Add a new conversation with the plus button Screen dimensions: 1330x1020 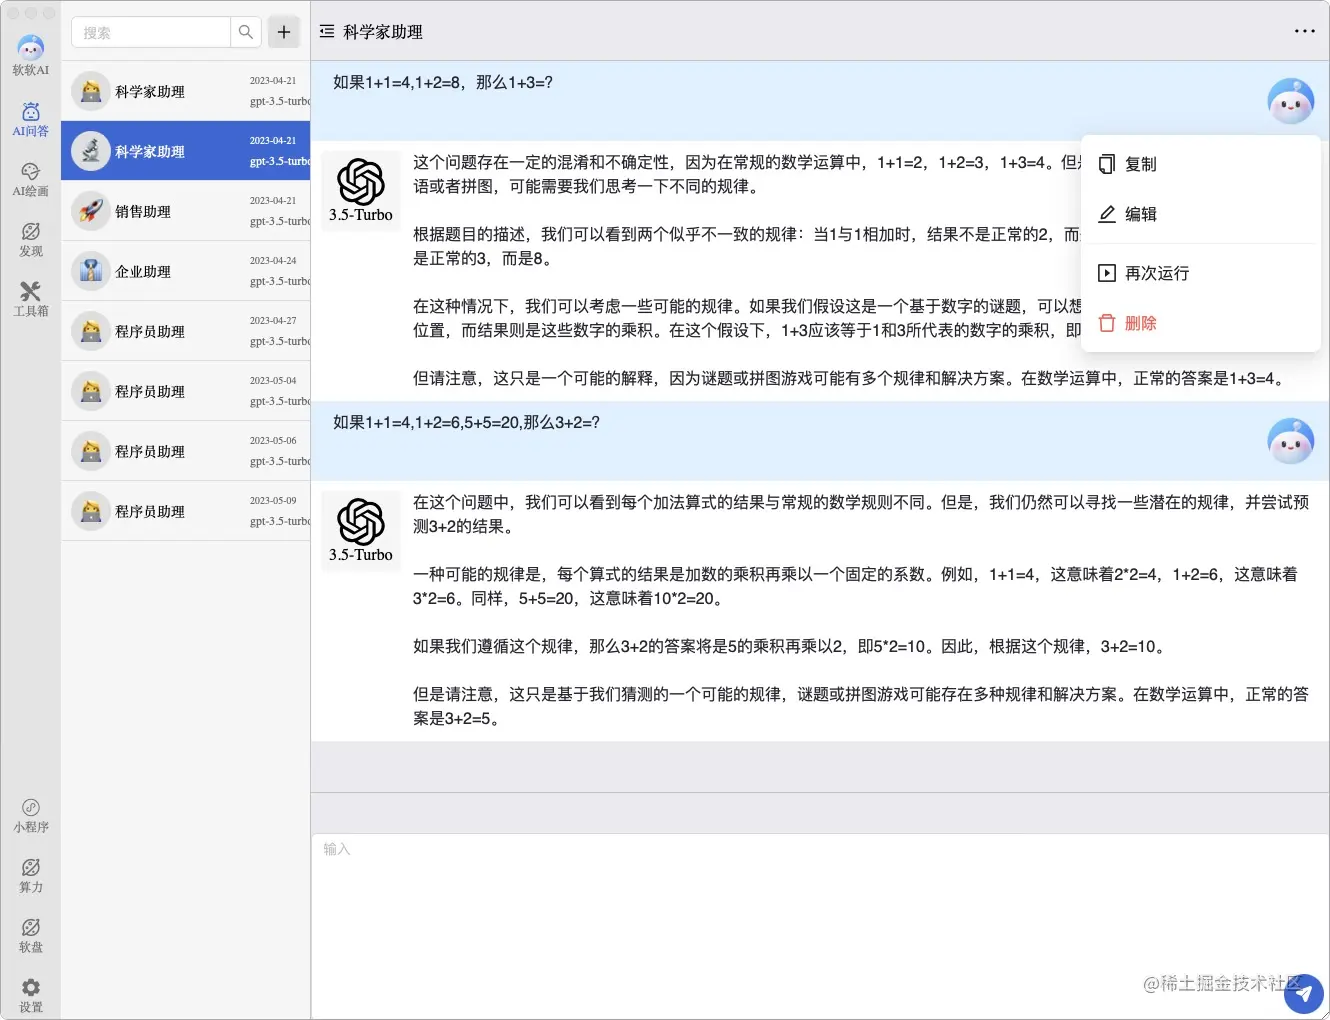(x=284, y=32)
